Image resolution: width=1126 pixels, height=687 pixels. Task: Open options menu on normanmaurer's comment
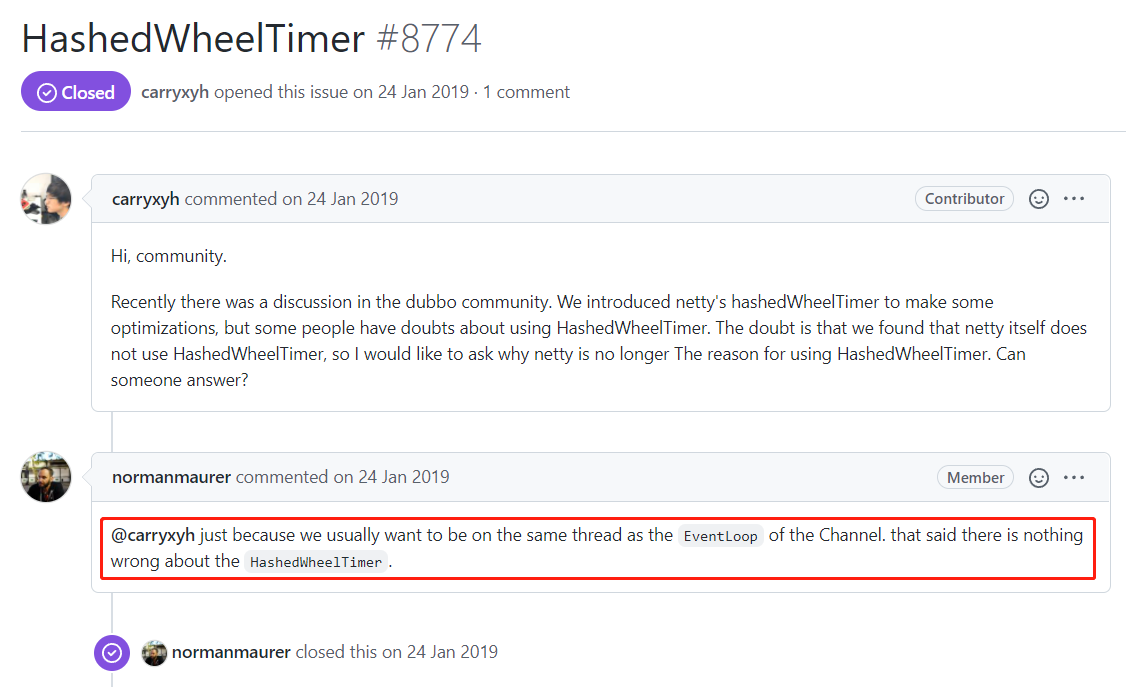coord(1074,478)
